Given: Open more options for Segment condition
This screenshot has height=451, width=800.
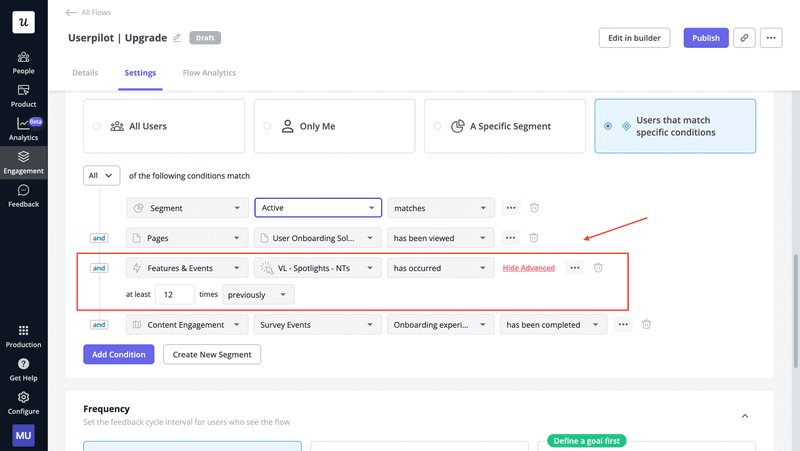Looking at the screenshot, I should point(511,208).
